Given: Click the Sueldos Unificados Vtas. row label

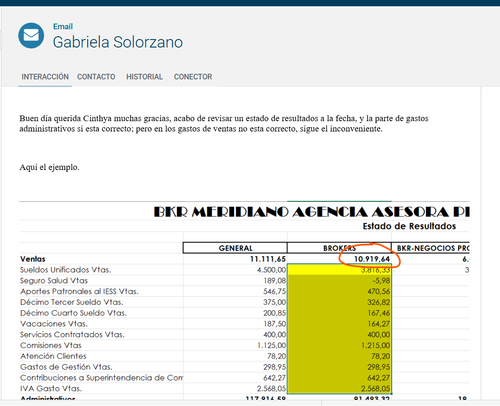Looking at the screenshot, I should pyautogui.click(x=66, y=270).
